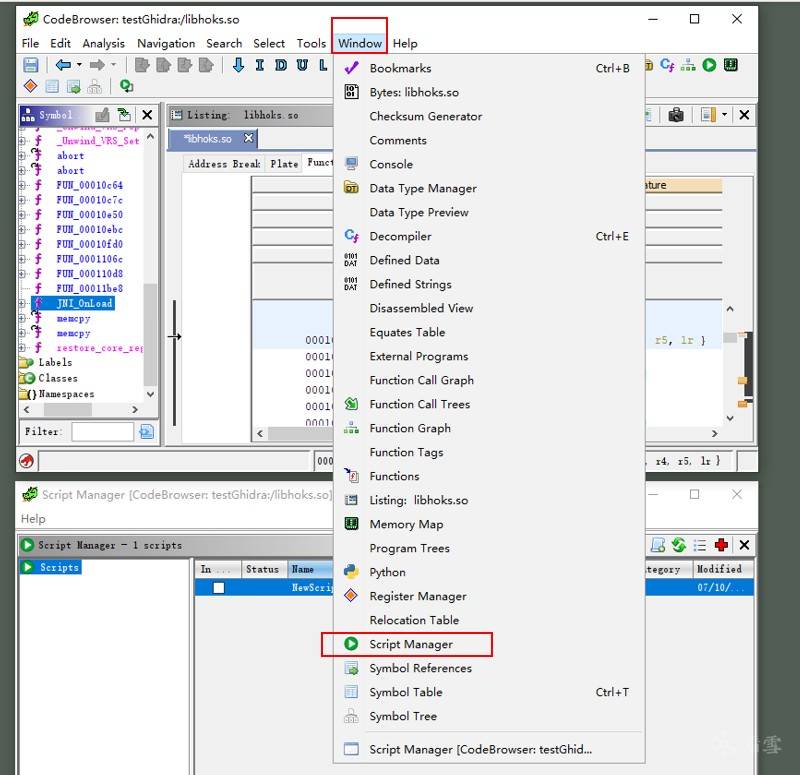800x775 pixels.
Task: Click the script directories list icon
Action: tap(700, 545)
